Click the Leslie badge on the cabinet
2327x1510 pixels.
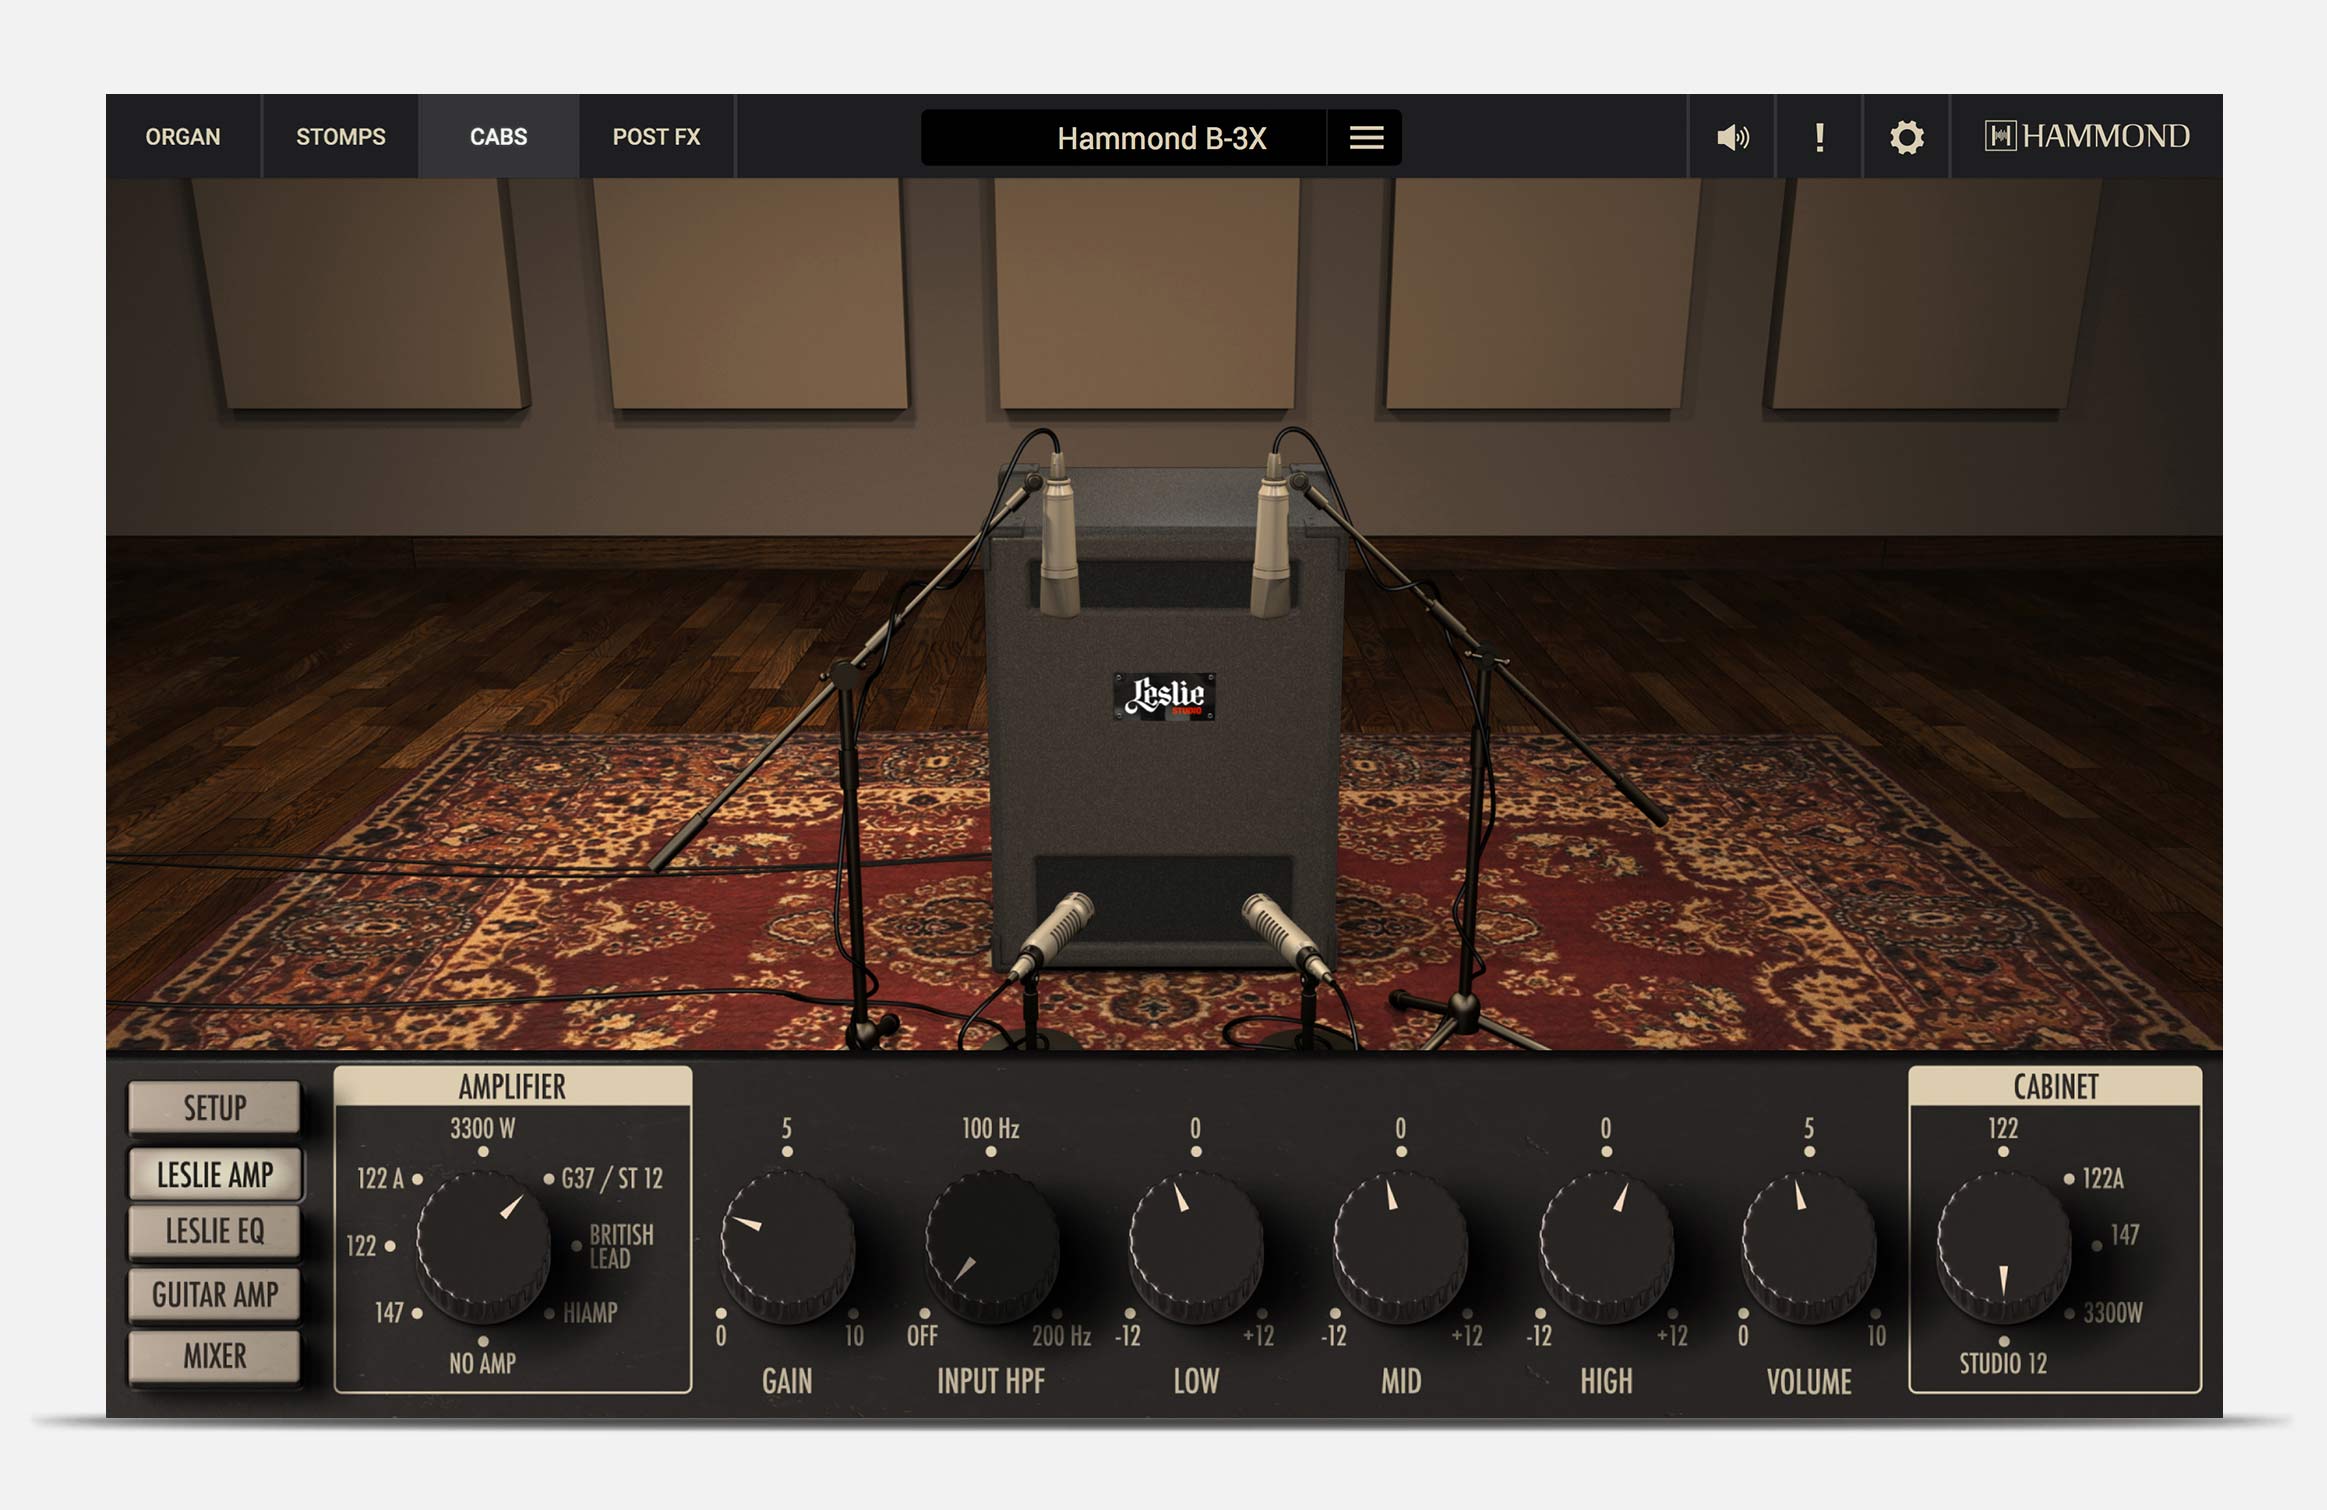click(x=1164, y=696)
